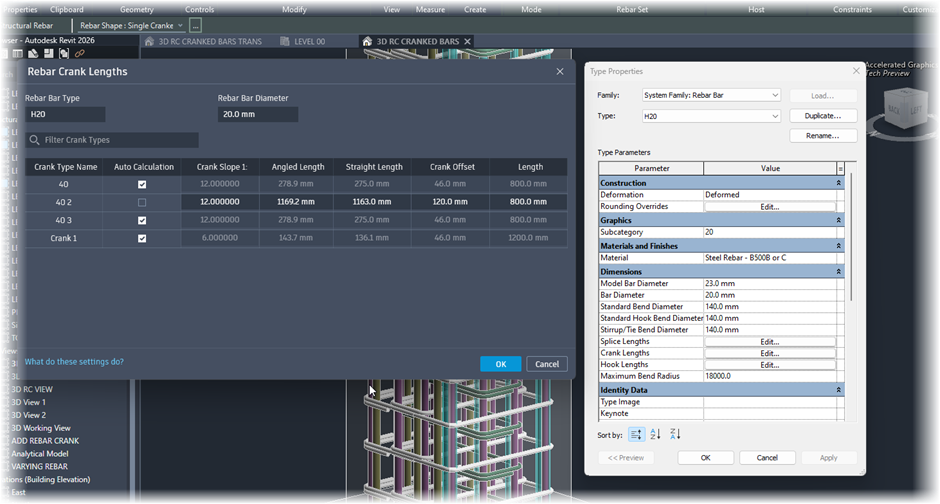Click Edit... for Hook Lengths
The width and height of the screenshot is (940, 504).
770,365
